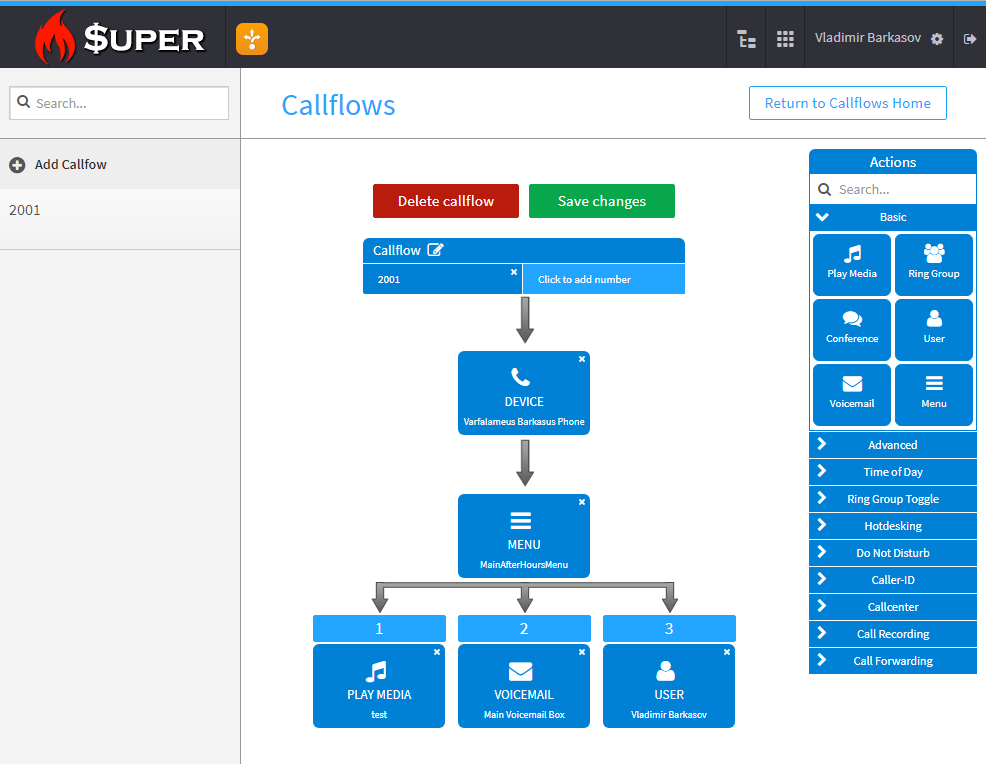Edit callflow name with pencil icon
986x764 pixels.
[435, 250]
